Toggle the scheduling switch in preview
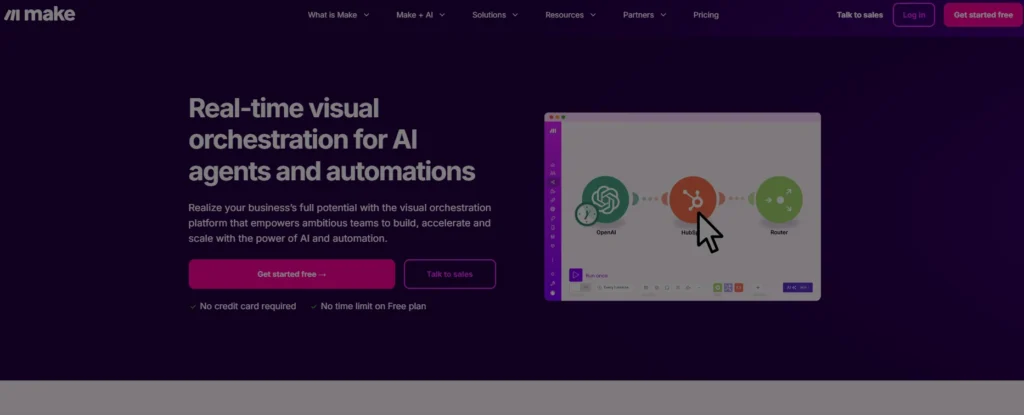This screenshot has height=415, width=1024. click(580, 288)
